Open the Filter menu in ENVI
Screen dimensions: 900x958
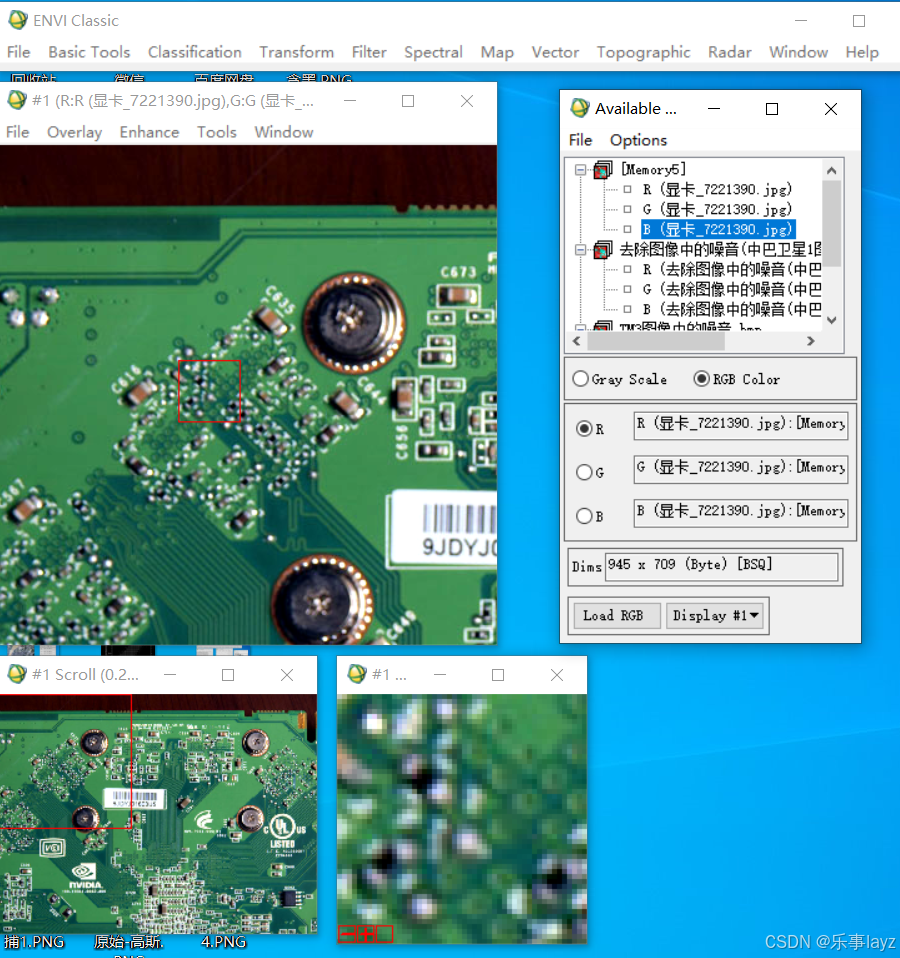tap(369, 53)
